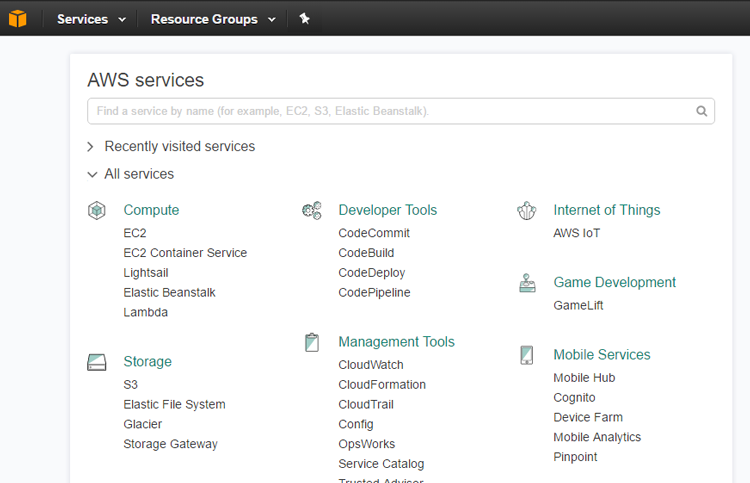
Task: Focus the find a service search field
Action: click(x=390, y=111)
